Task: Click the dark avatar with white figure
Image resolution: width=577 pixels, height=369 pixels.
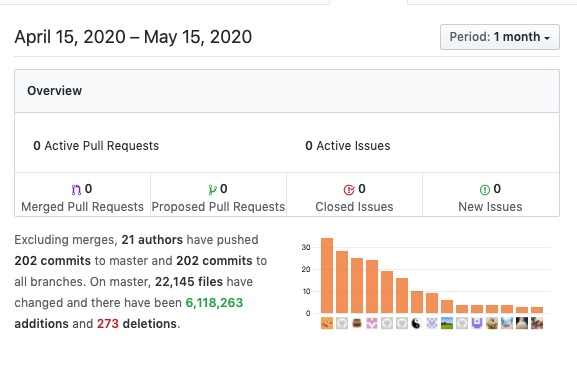Action: (522, 323)
